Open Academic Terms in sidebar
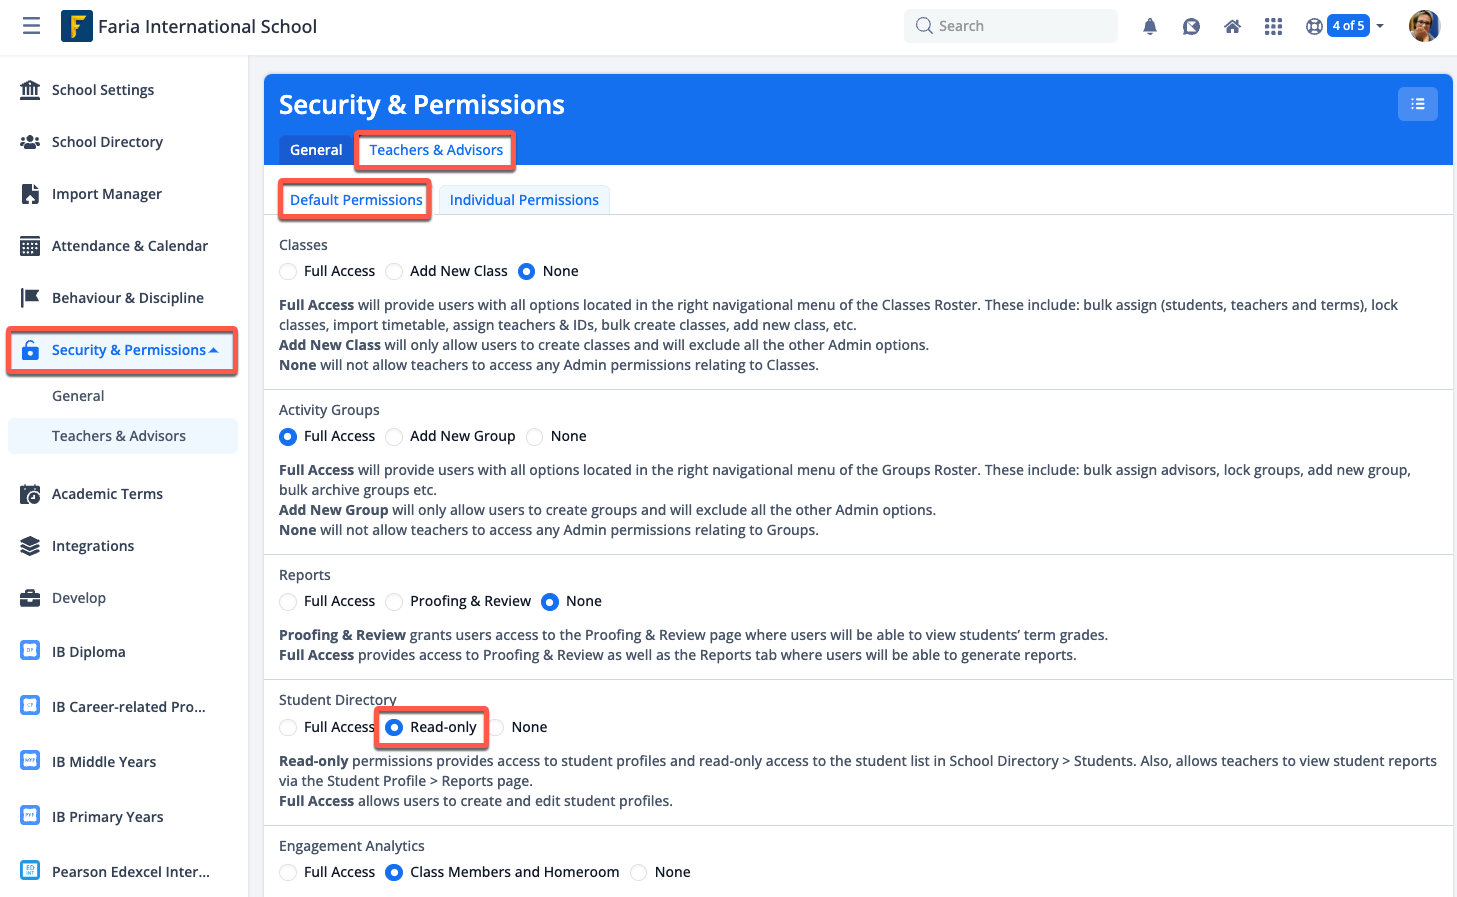This screenshot has height=897, width=1457. (107, 494)
